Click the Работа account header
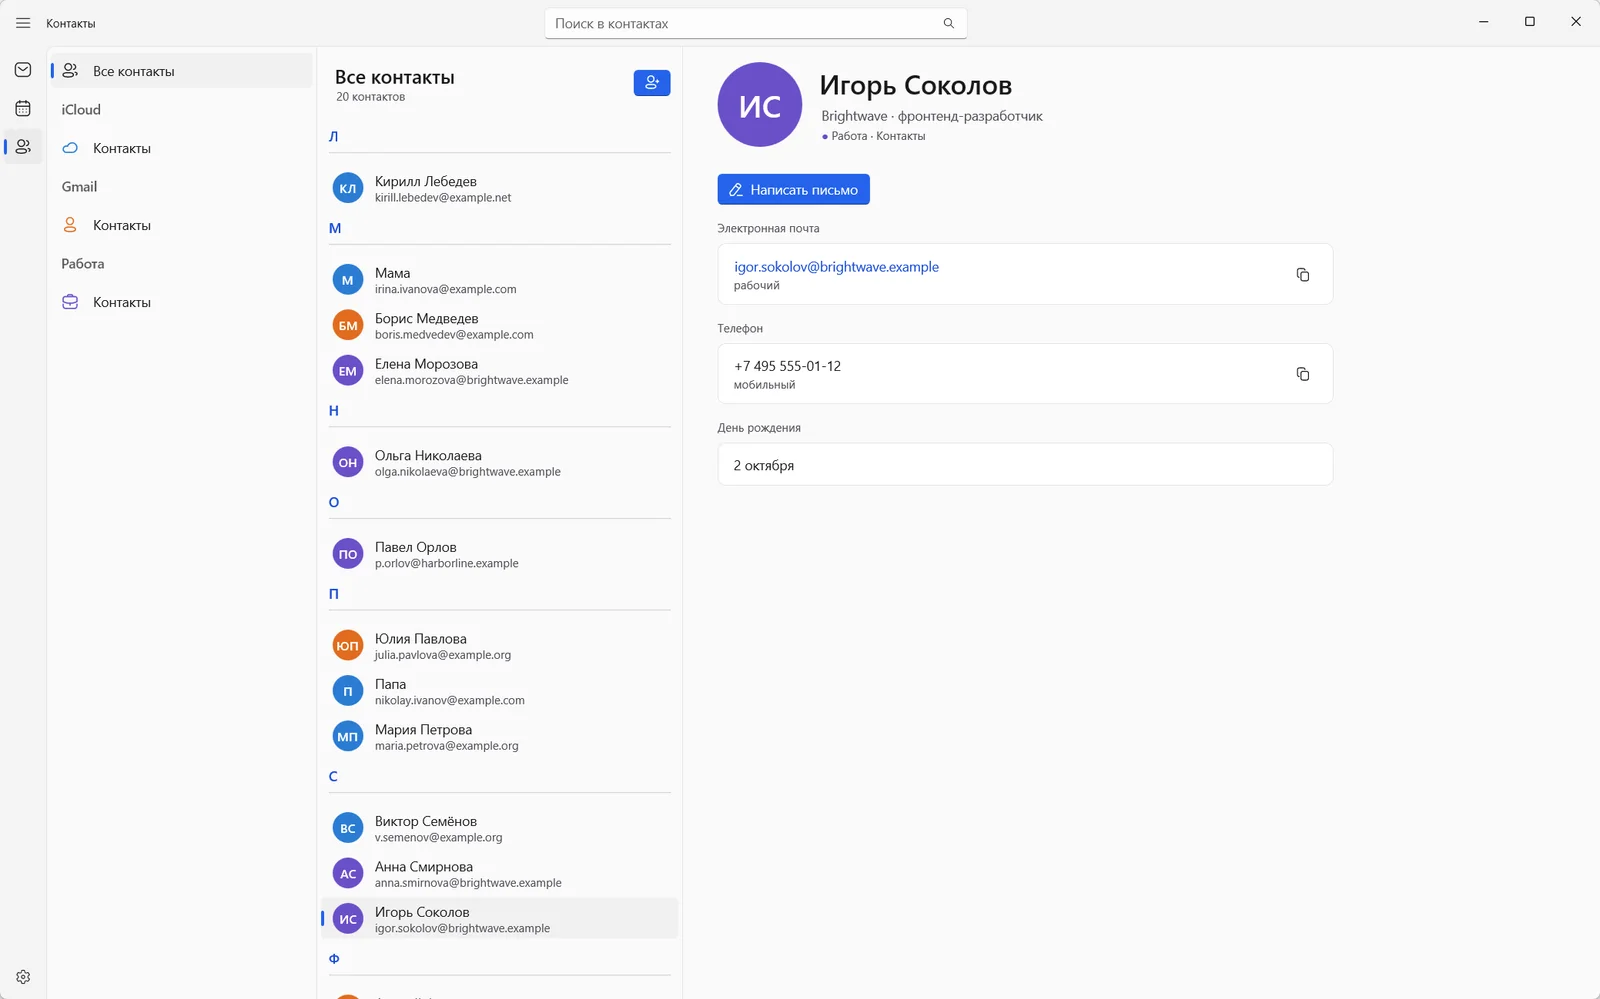Image resolution: width=1600 pixels, height=999 pixels. 83,264
